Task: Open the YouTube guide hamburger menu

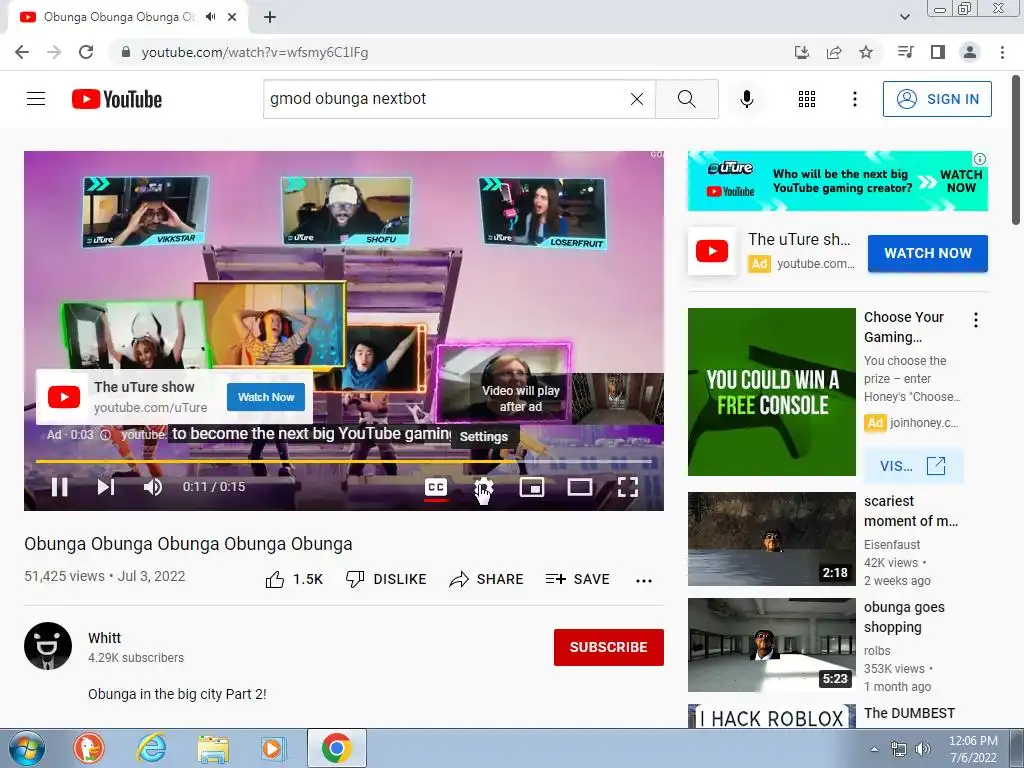Action: [x=36, y=99]
